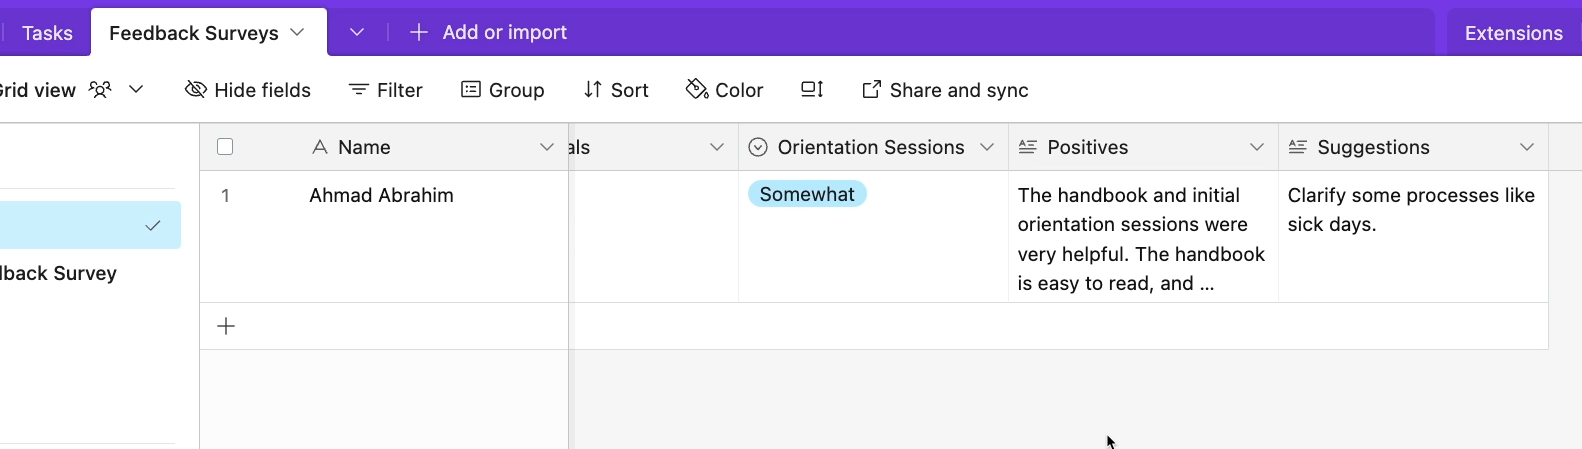Expand the Name field dropdown arrow
Screen dimensions: 1582x449
pos(547,147)
